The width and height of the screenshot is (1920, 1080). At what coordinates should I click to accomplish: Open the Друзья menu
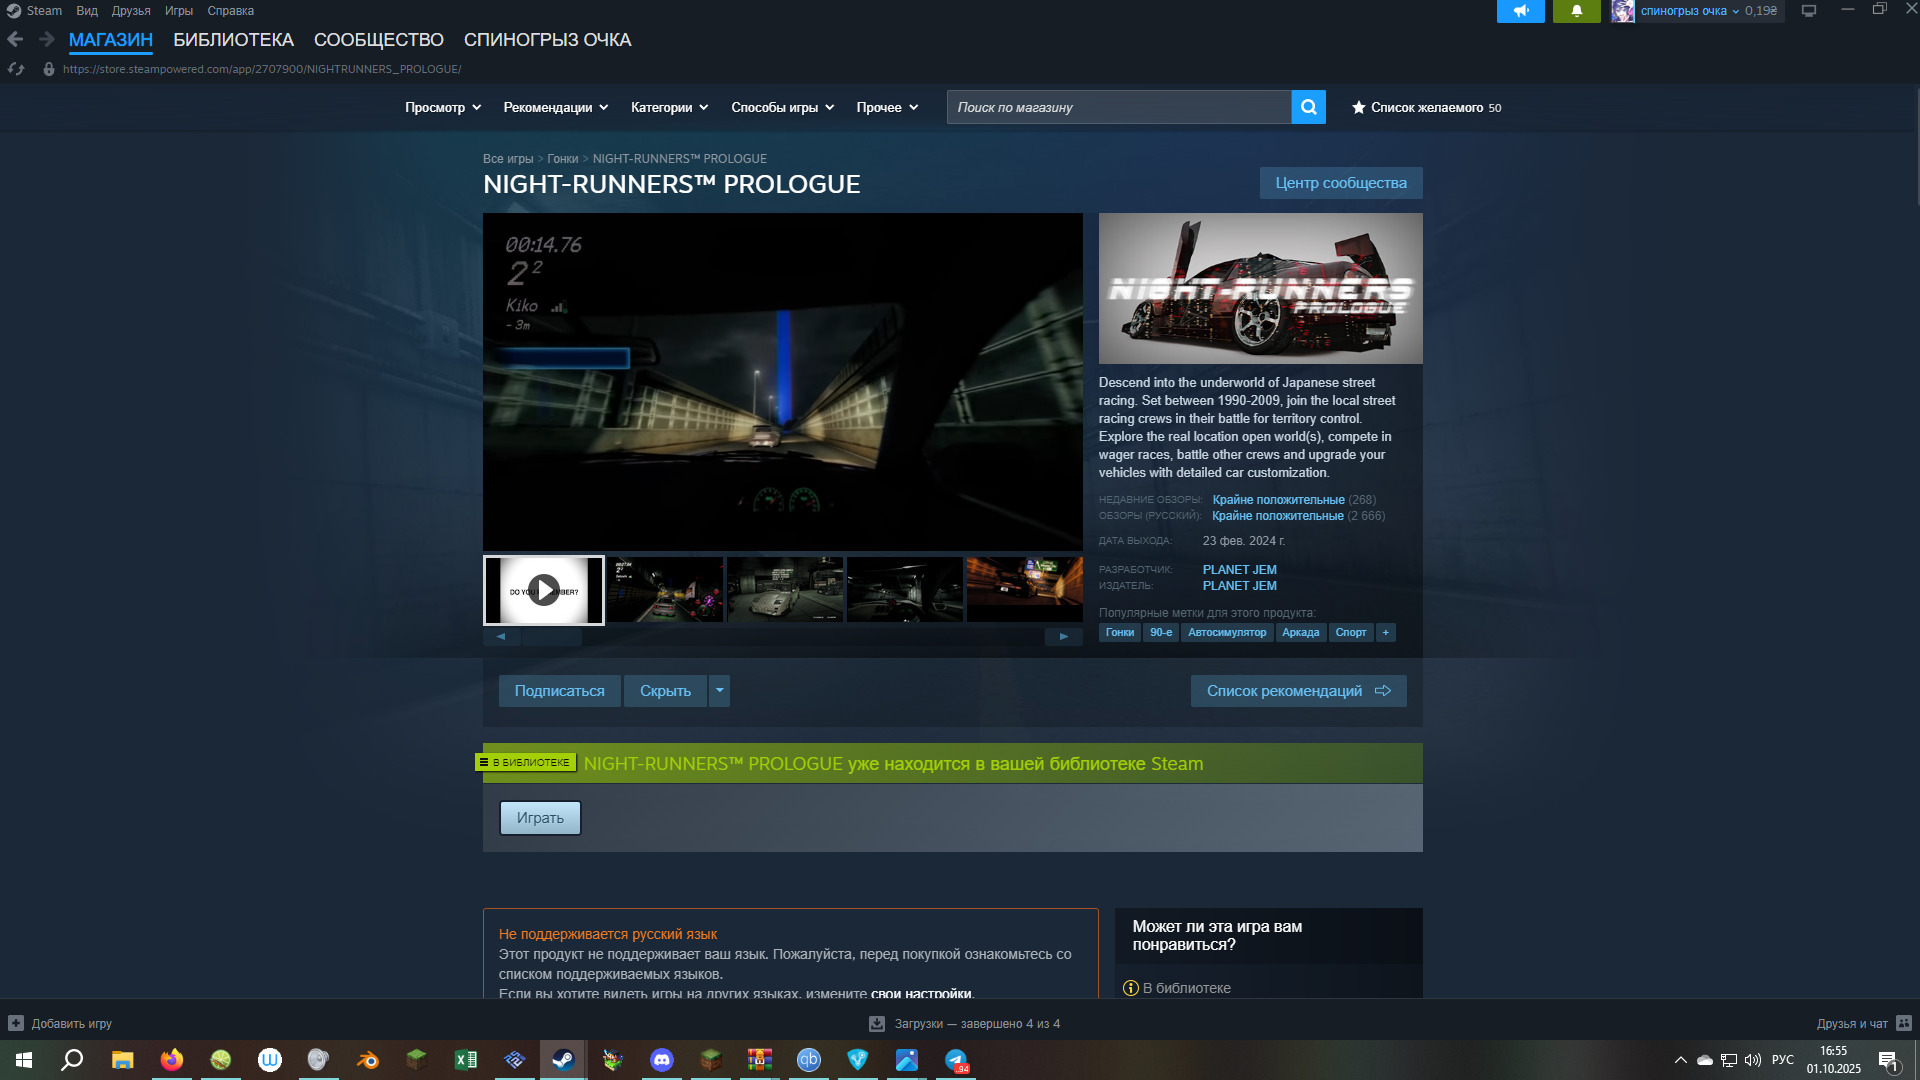(131, 11)
